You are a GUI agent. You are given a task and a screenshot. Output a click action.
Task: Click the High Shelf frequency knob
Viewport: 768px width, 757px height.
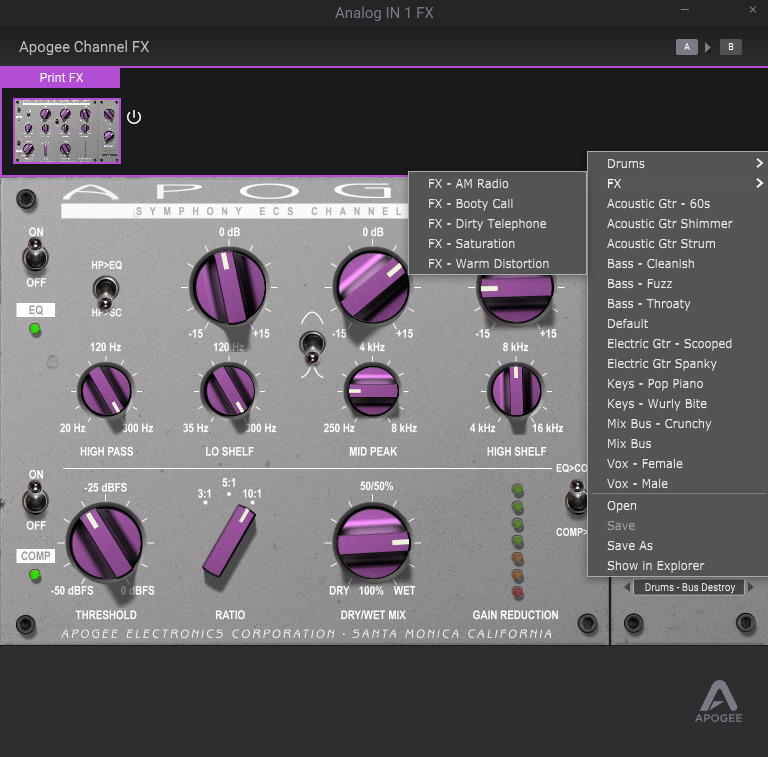click(x=515, y=390)
